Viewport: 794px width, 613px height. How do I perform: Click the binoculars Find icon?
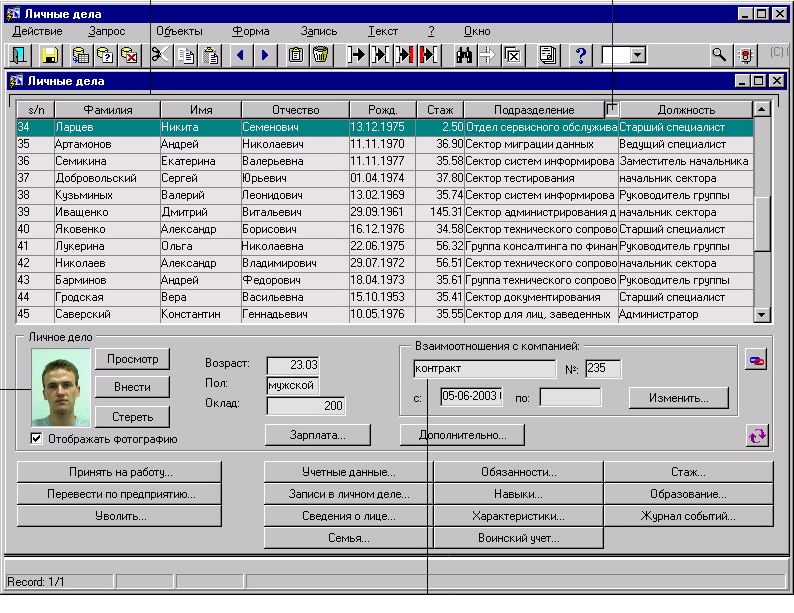click(464, 55)
